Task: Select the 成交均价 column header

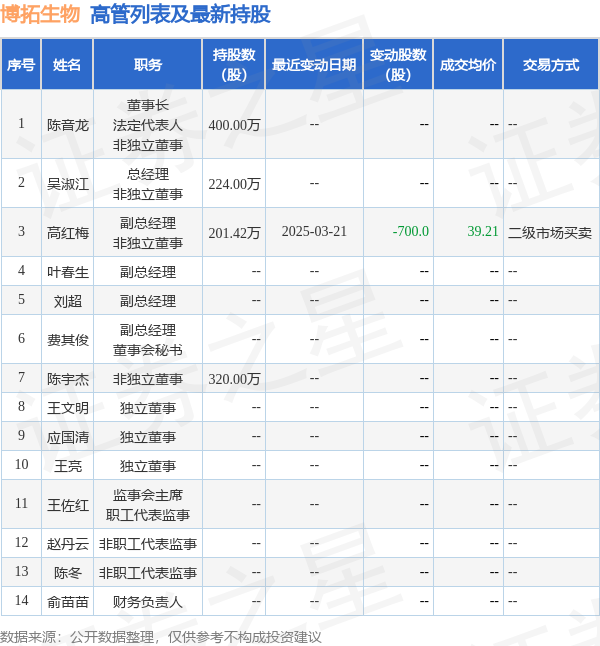Action: [x=468, y=65]
